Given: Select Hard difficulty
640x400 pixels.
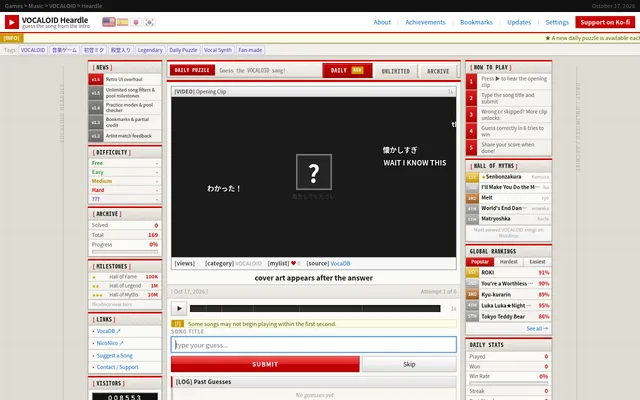Looking at the screenshot, I should (125, 190).
